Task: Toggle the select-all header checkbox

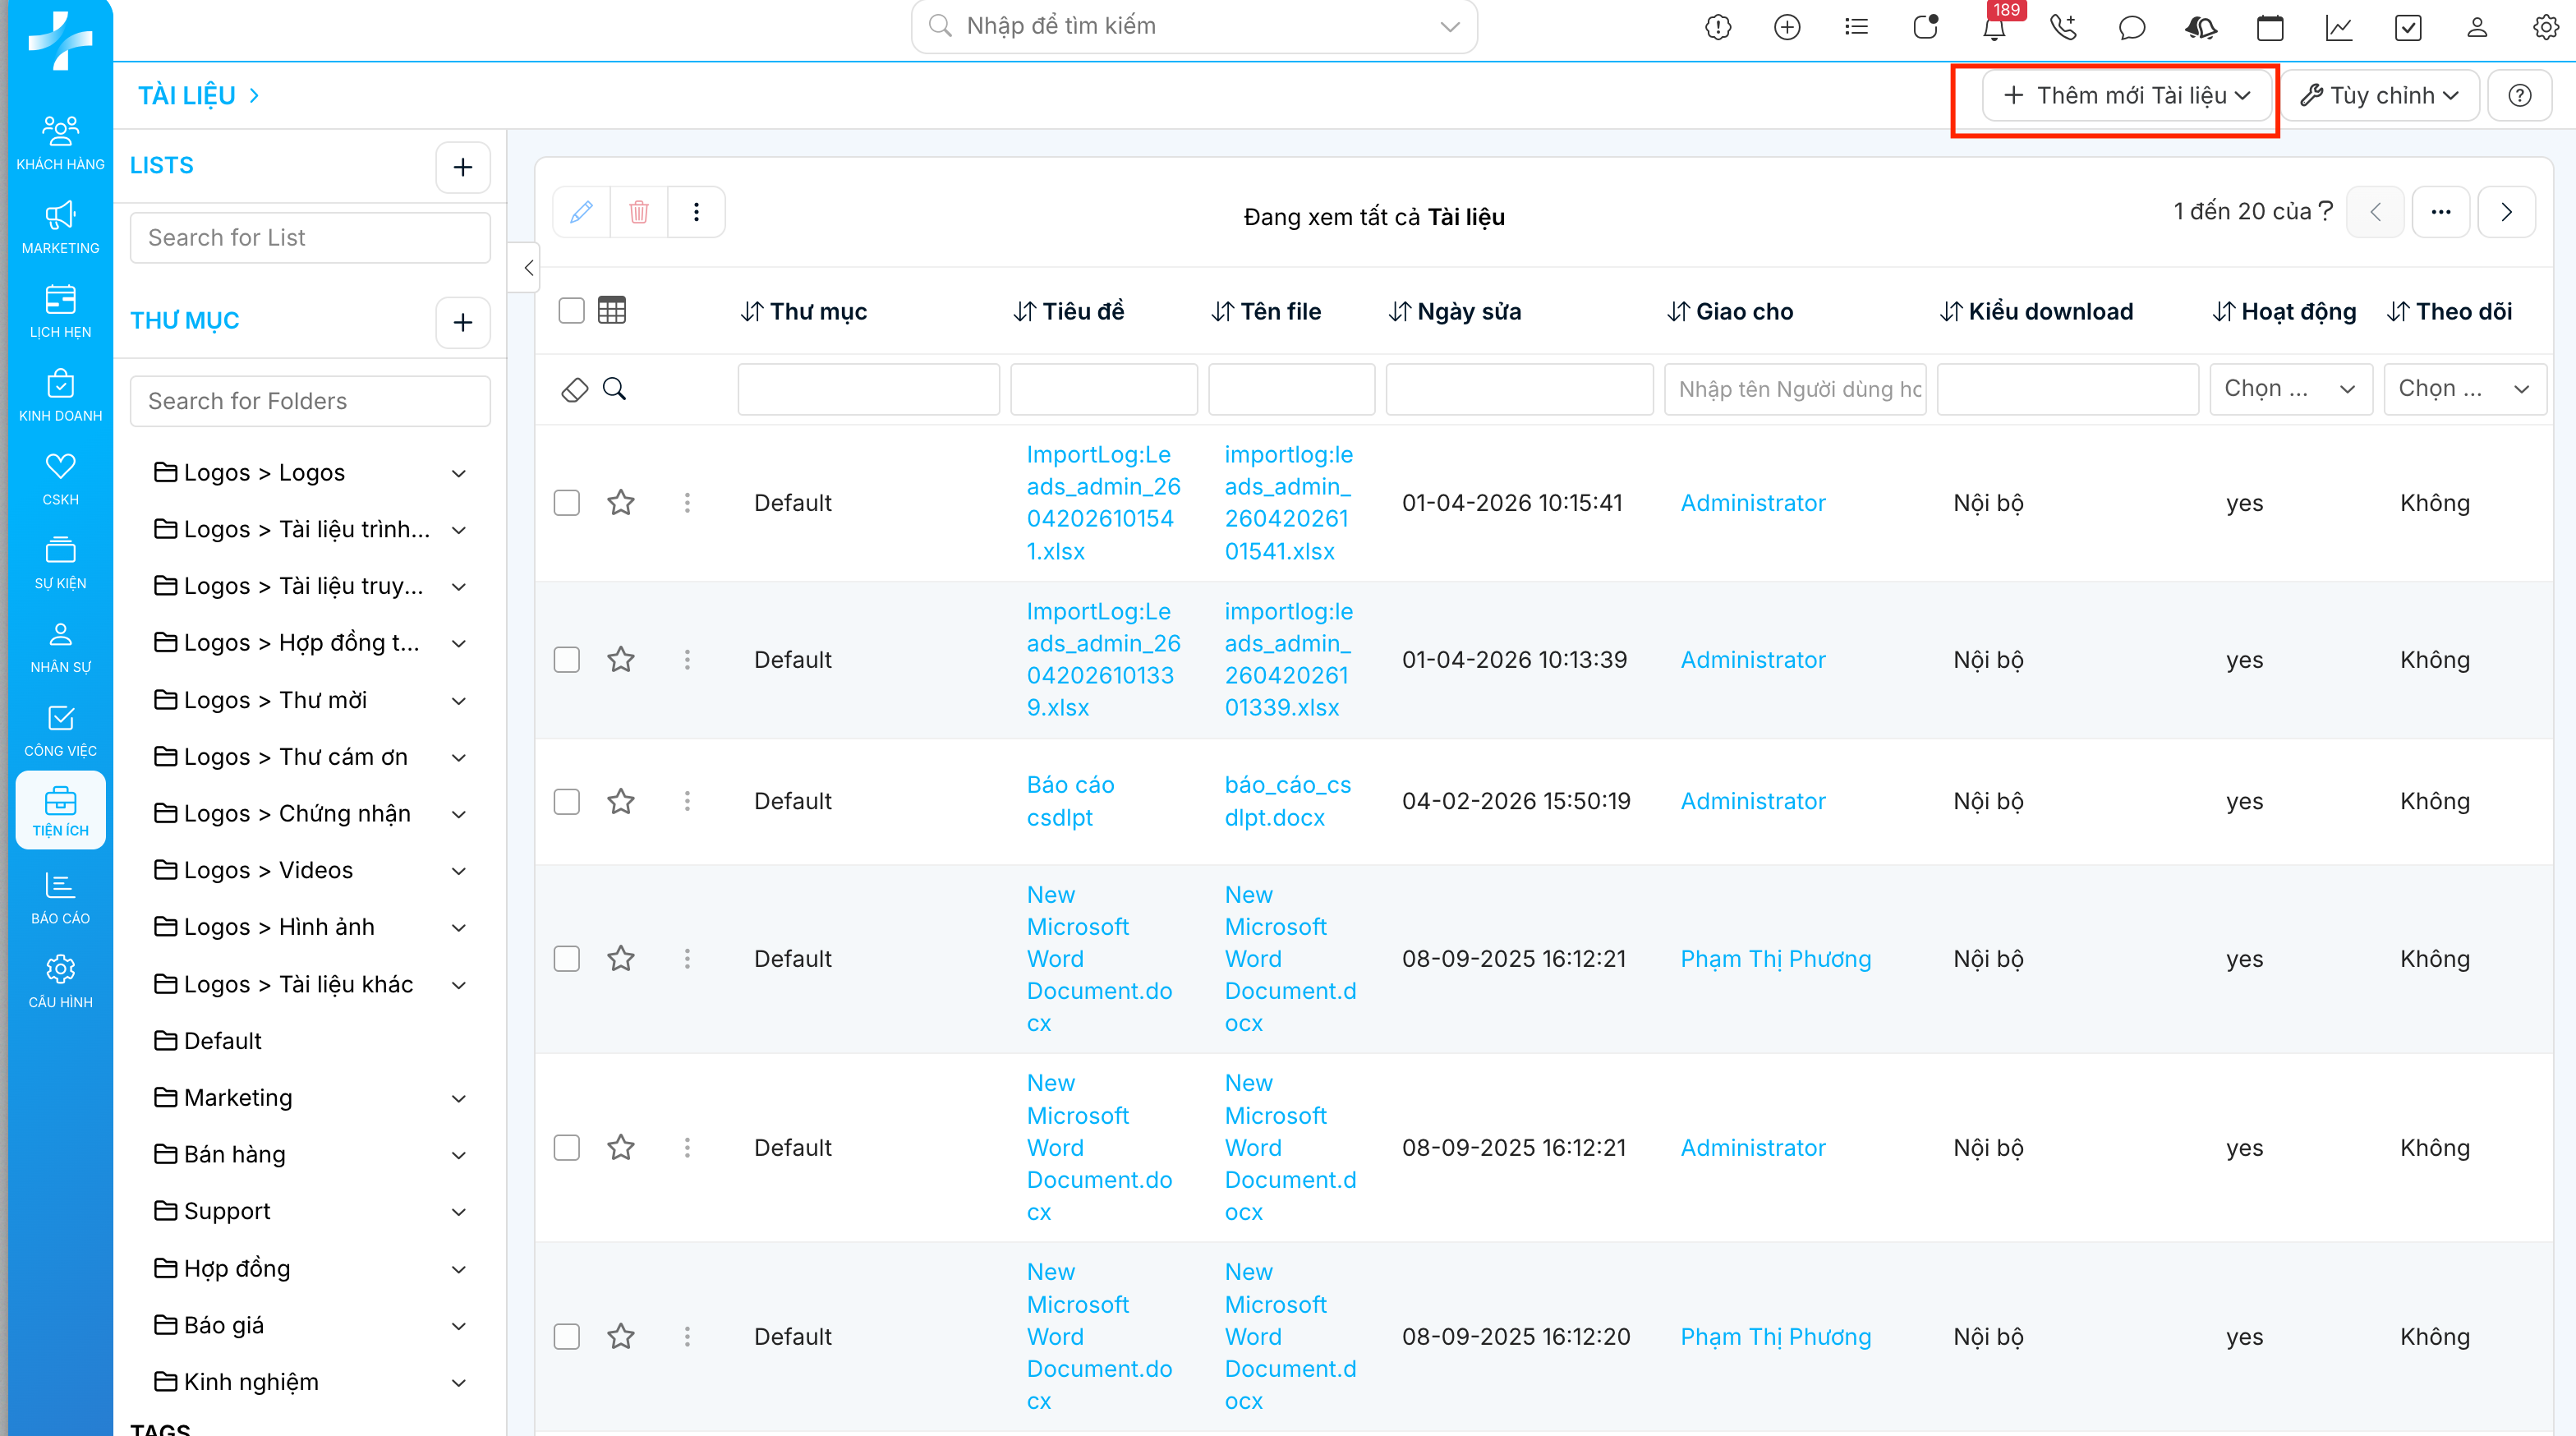Action: point(571,311)
